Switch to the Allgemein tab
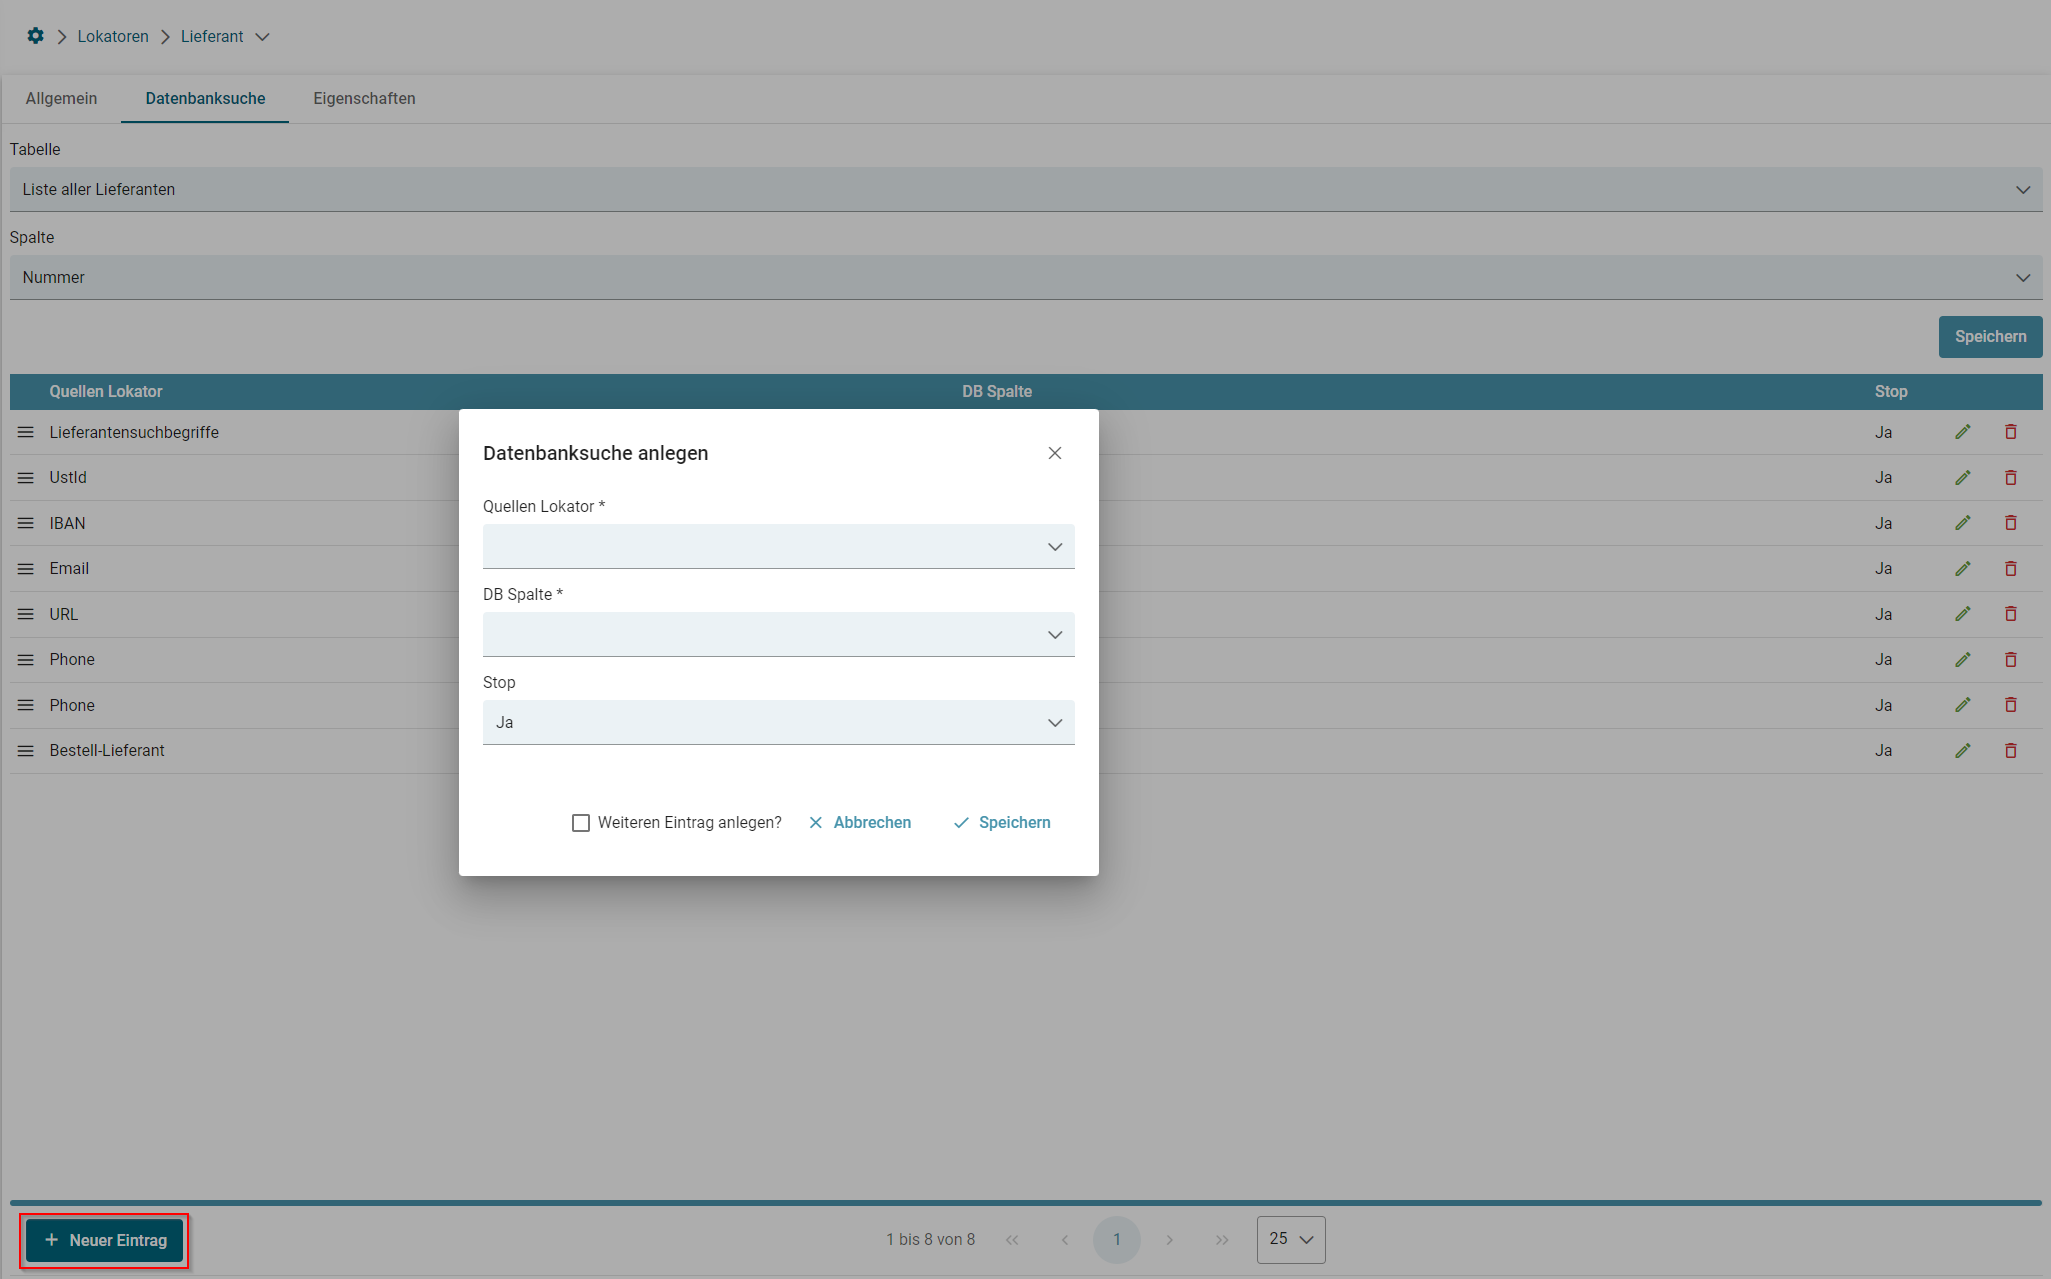Viewport: 2051px width, 1279px height. 61,98
